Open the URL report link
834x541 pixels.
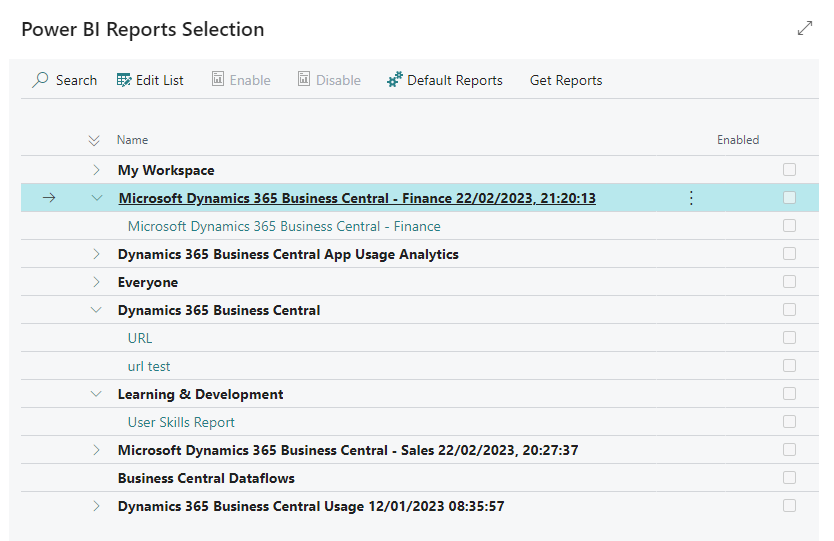point(140,338)
